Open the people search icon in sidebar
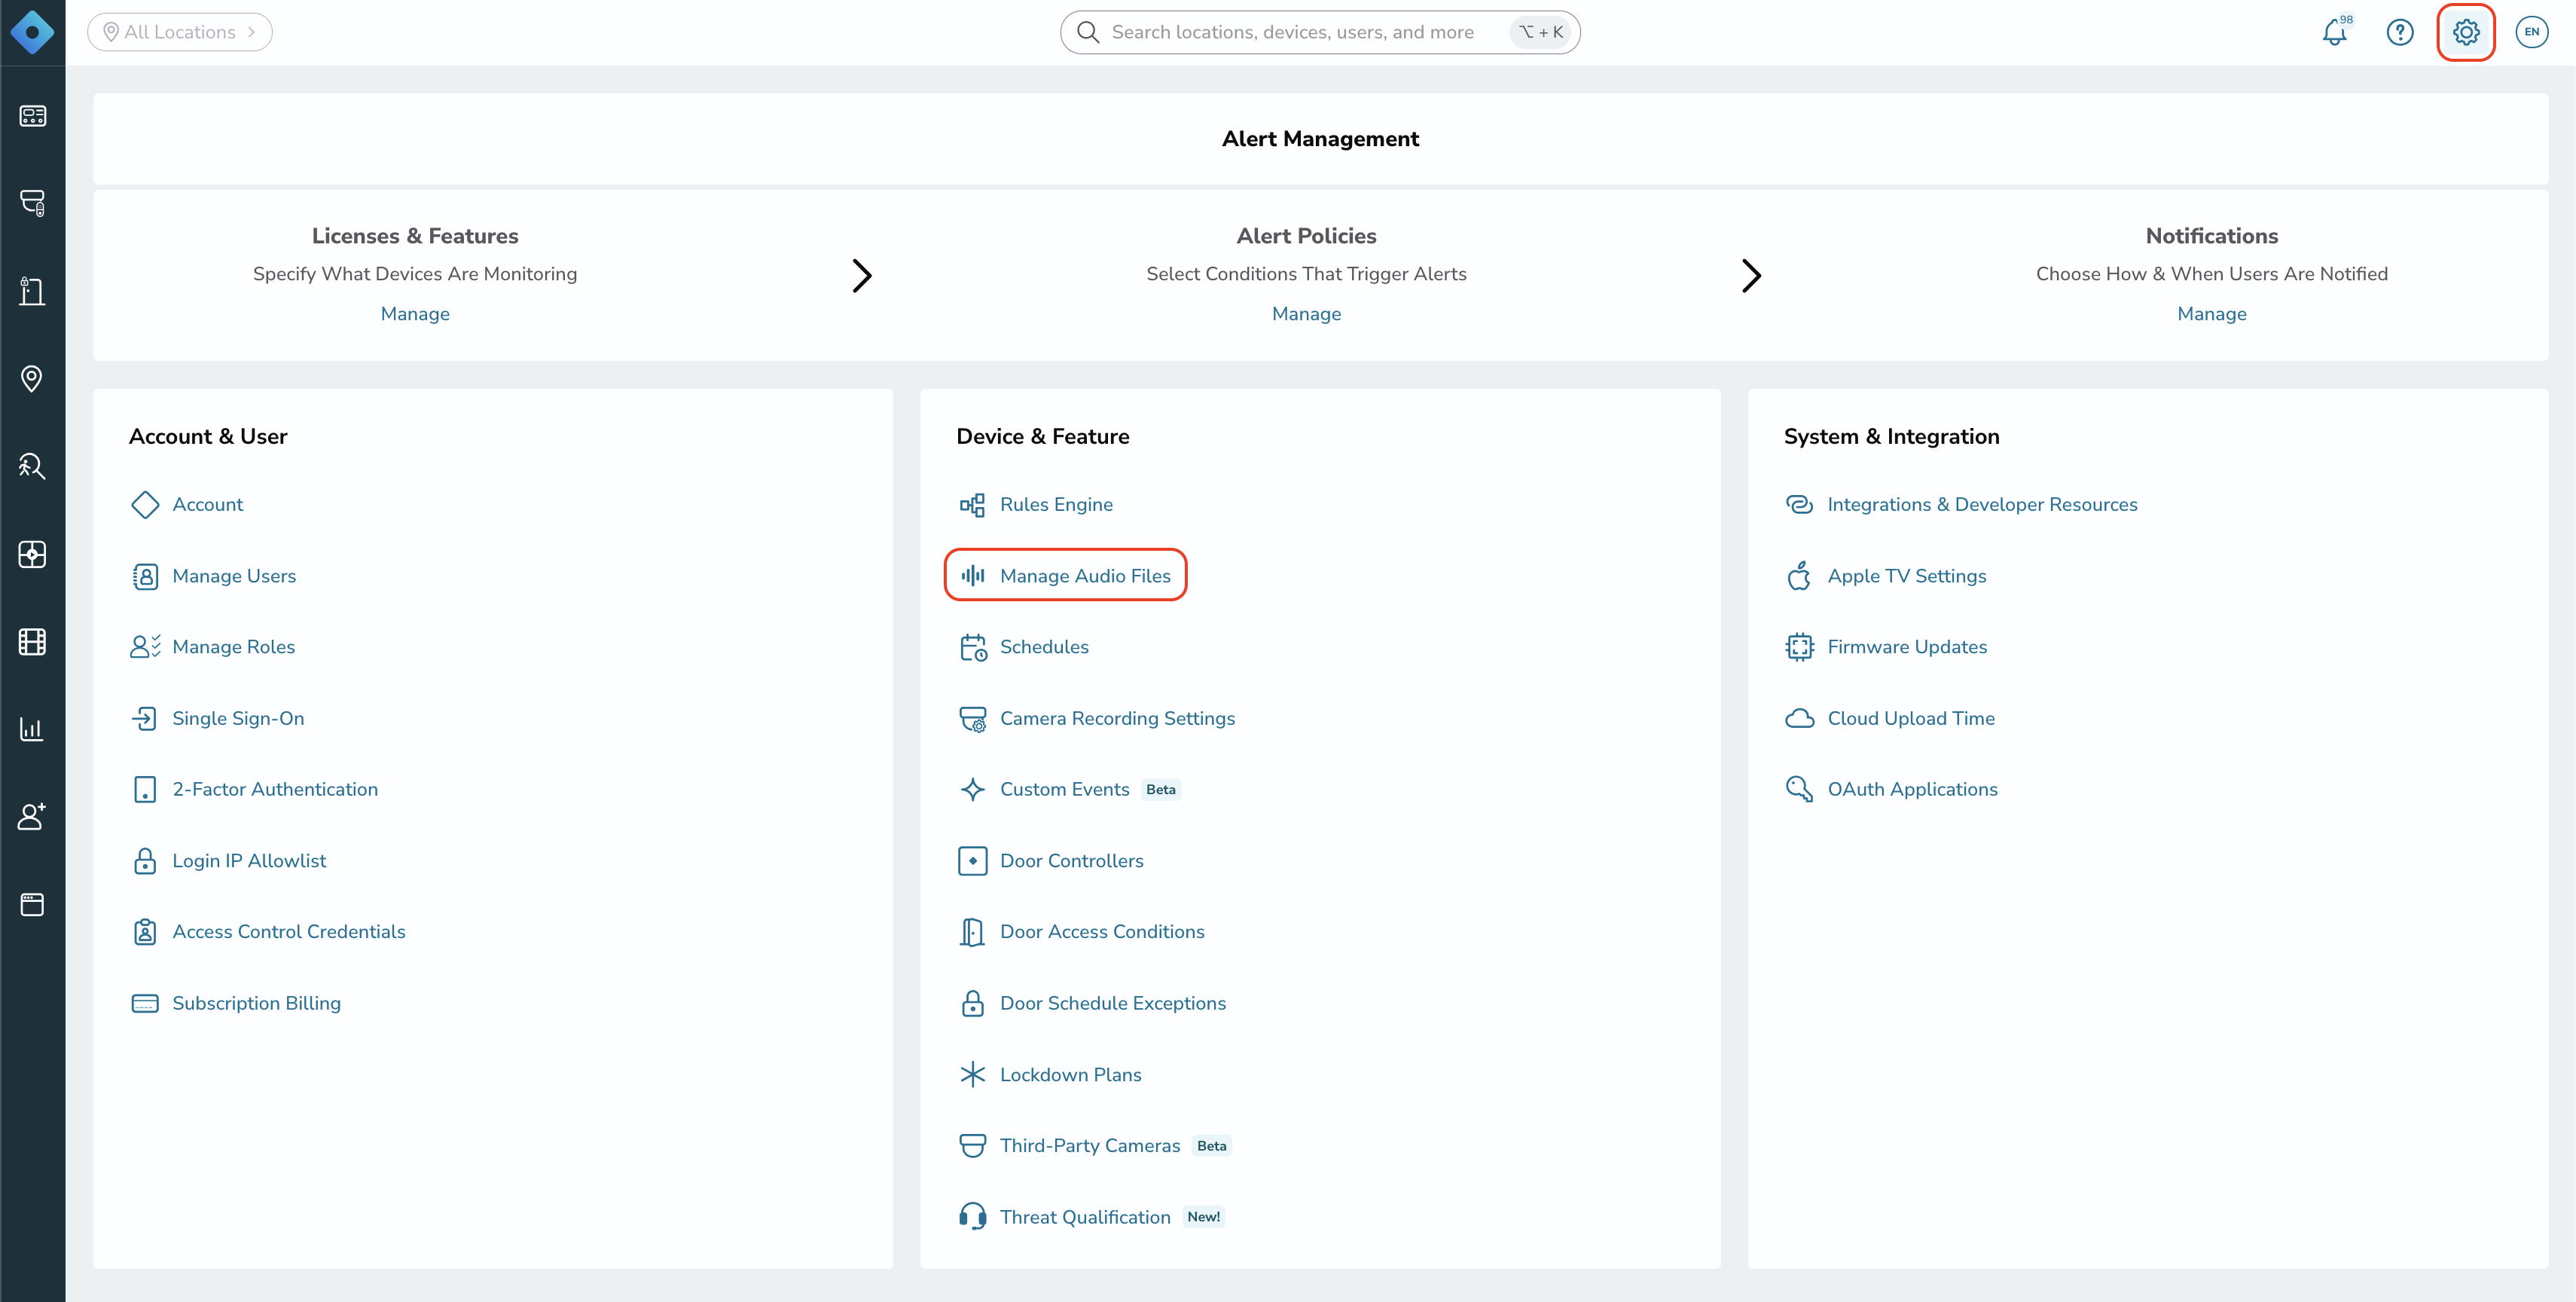This screenshot has width=2576, height=1302. [32, 466]
